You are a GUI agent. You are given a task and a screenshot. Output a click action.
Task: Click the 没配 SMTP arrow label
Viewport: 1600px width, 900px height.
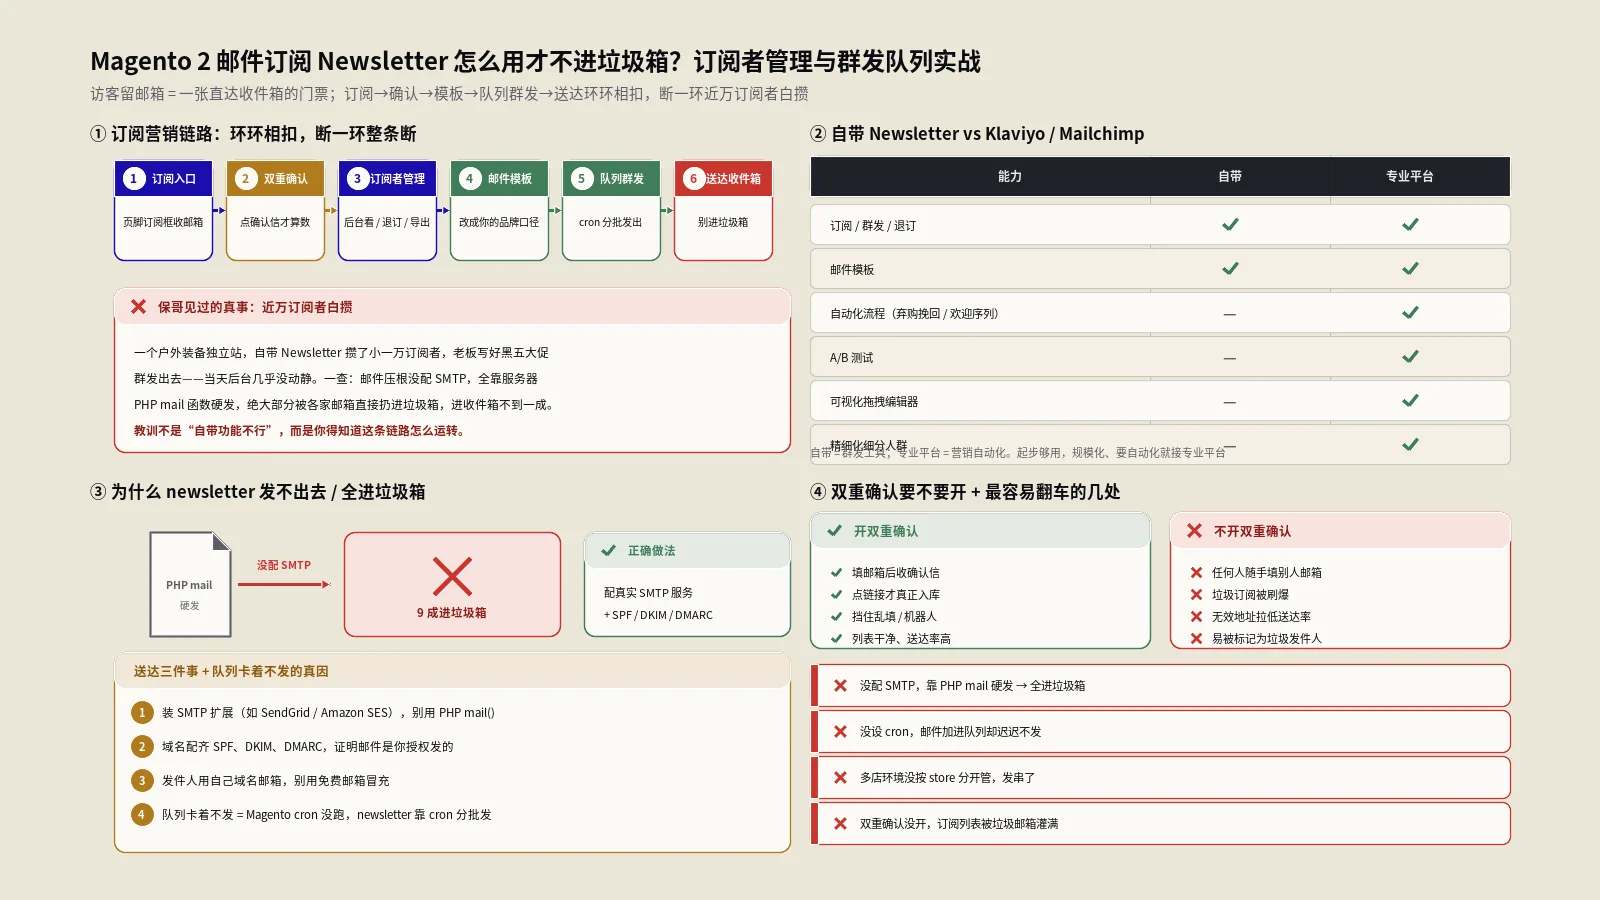point(284,566)
